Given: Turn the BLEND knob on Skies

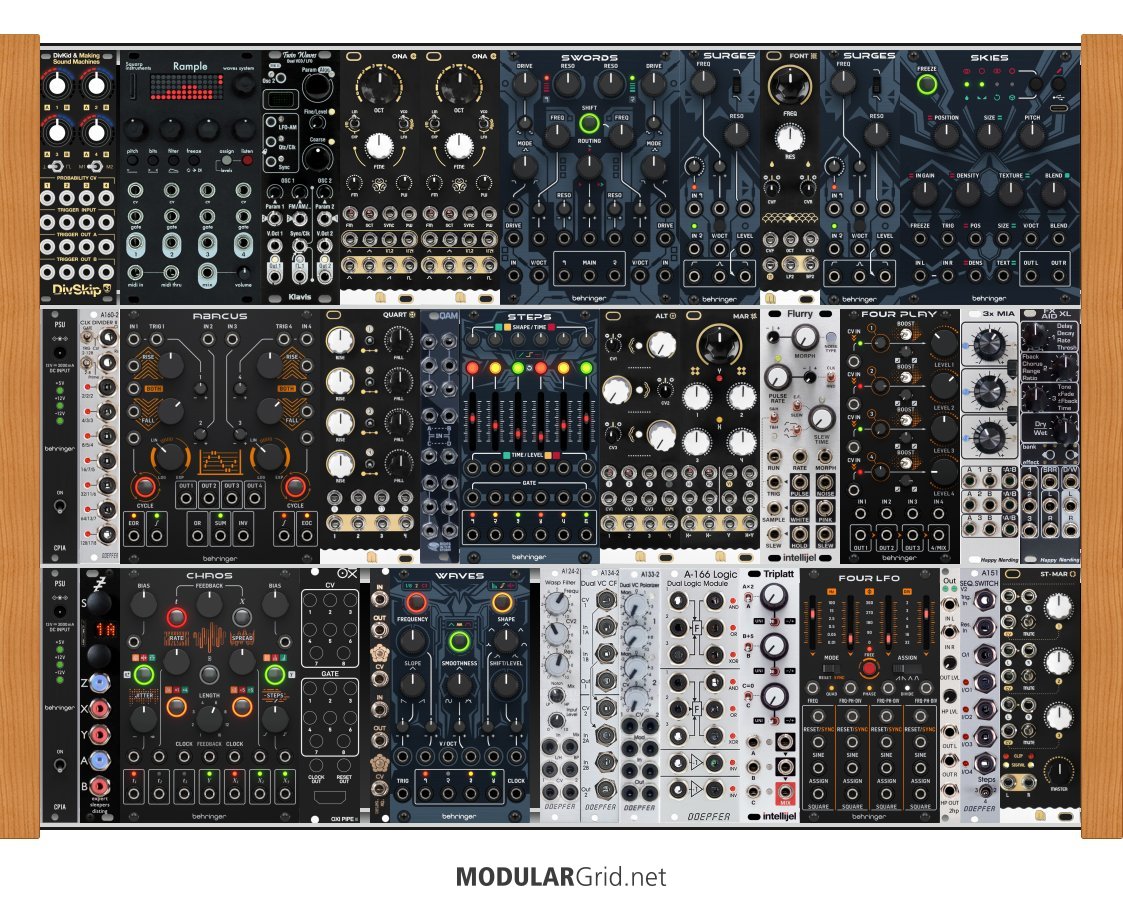Looking at the screenshot, I should (x=1053, y=193).
